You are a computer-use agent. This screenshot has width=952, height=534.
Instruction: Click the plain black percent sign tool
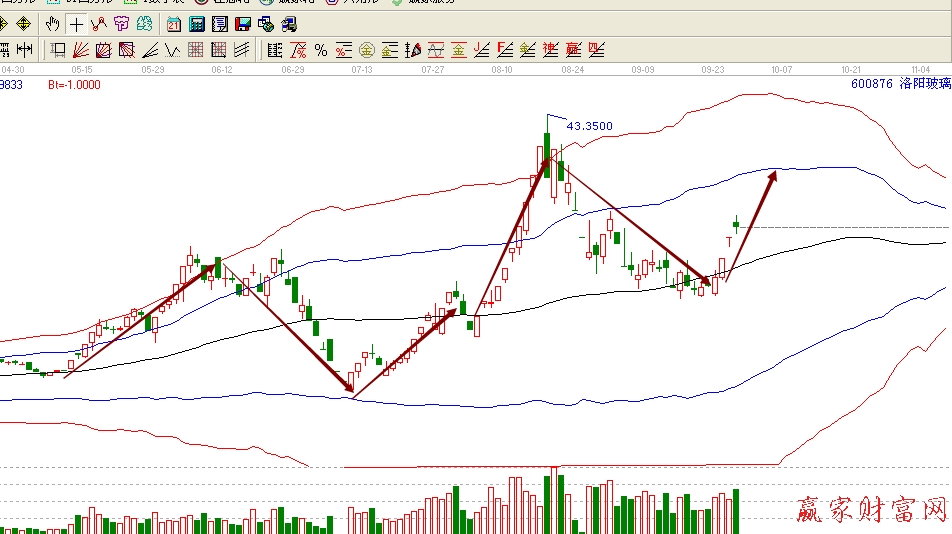coord(320,49)
